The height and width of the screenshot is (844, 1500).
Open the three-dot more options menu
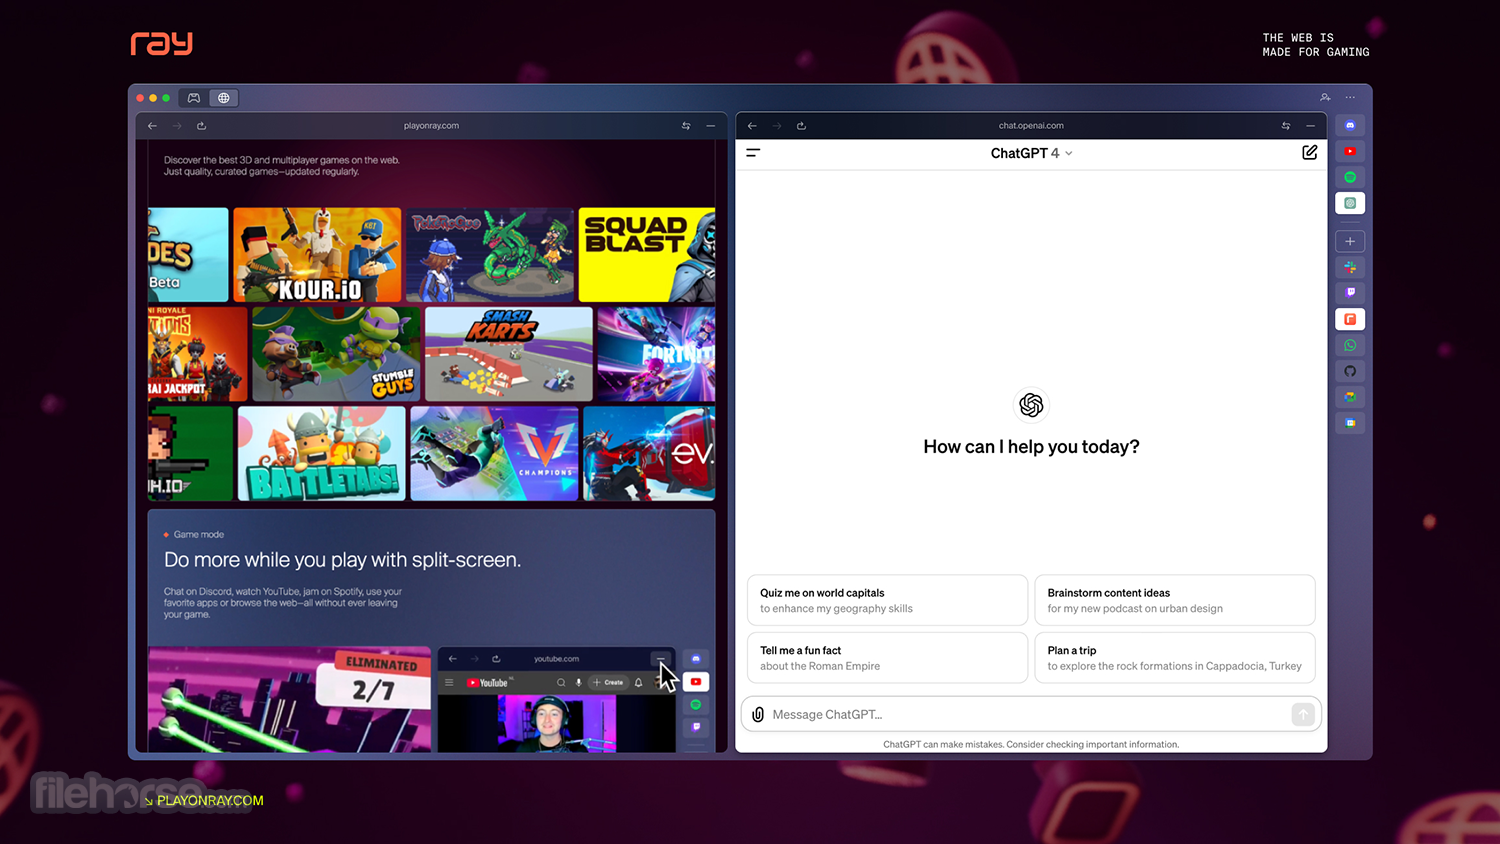pyautogui.click(x=1350, y=98)
